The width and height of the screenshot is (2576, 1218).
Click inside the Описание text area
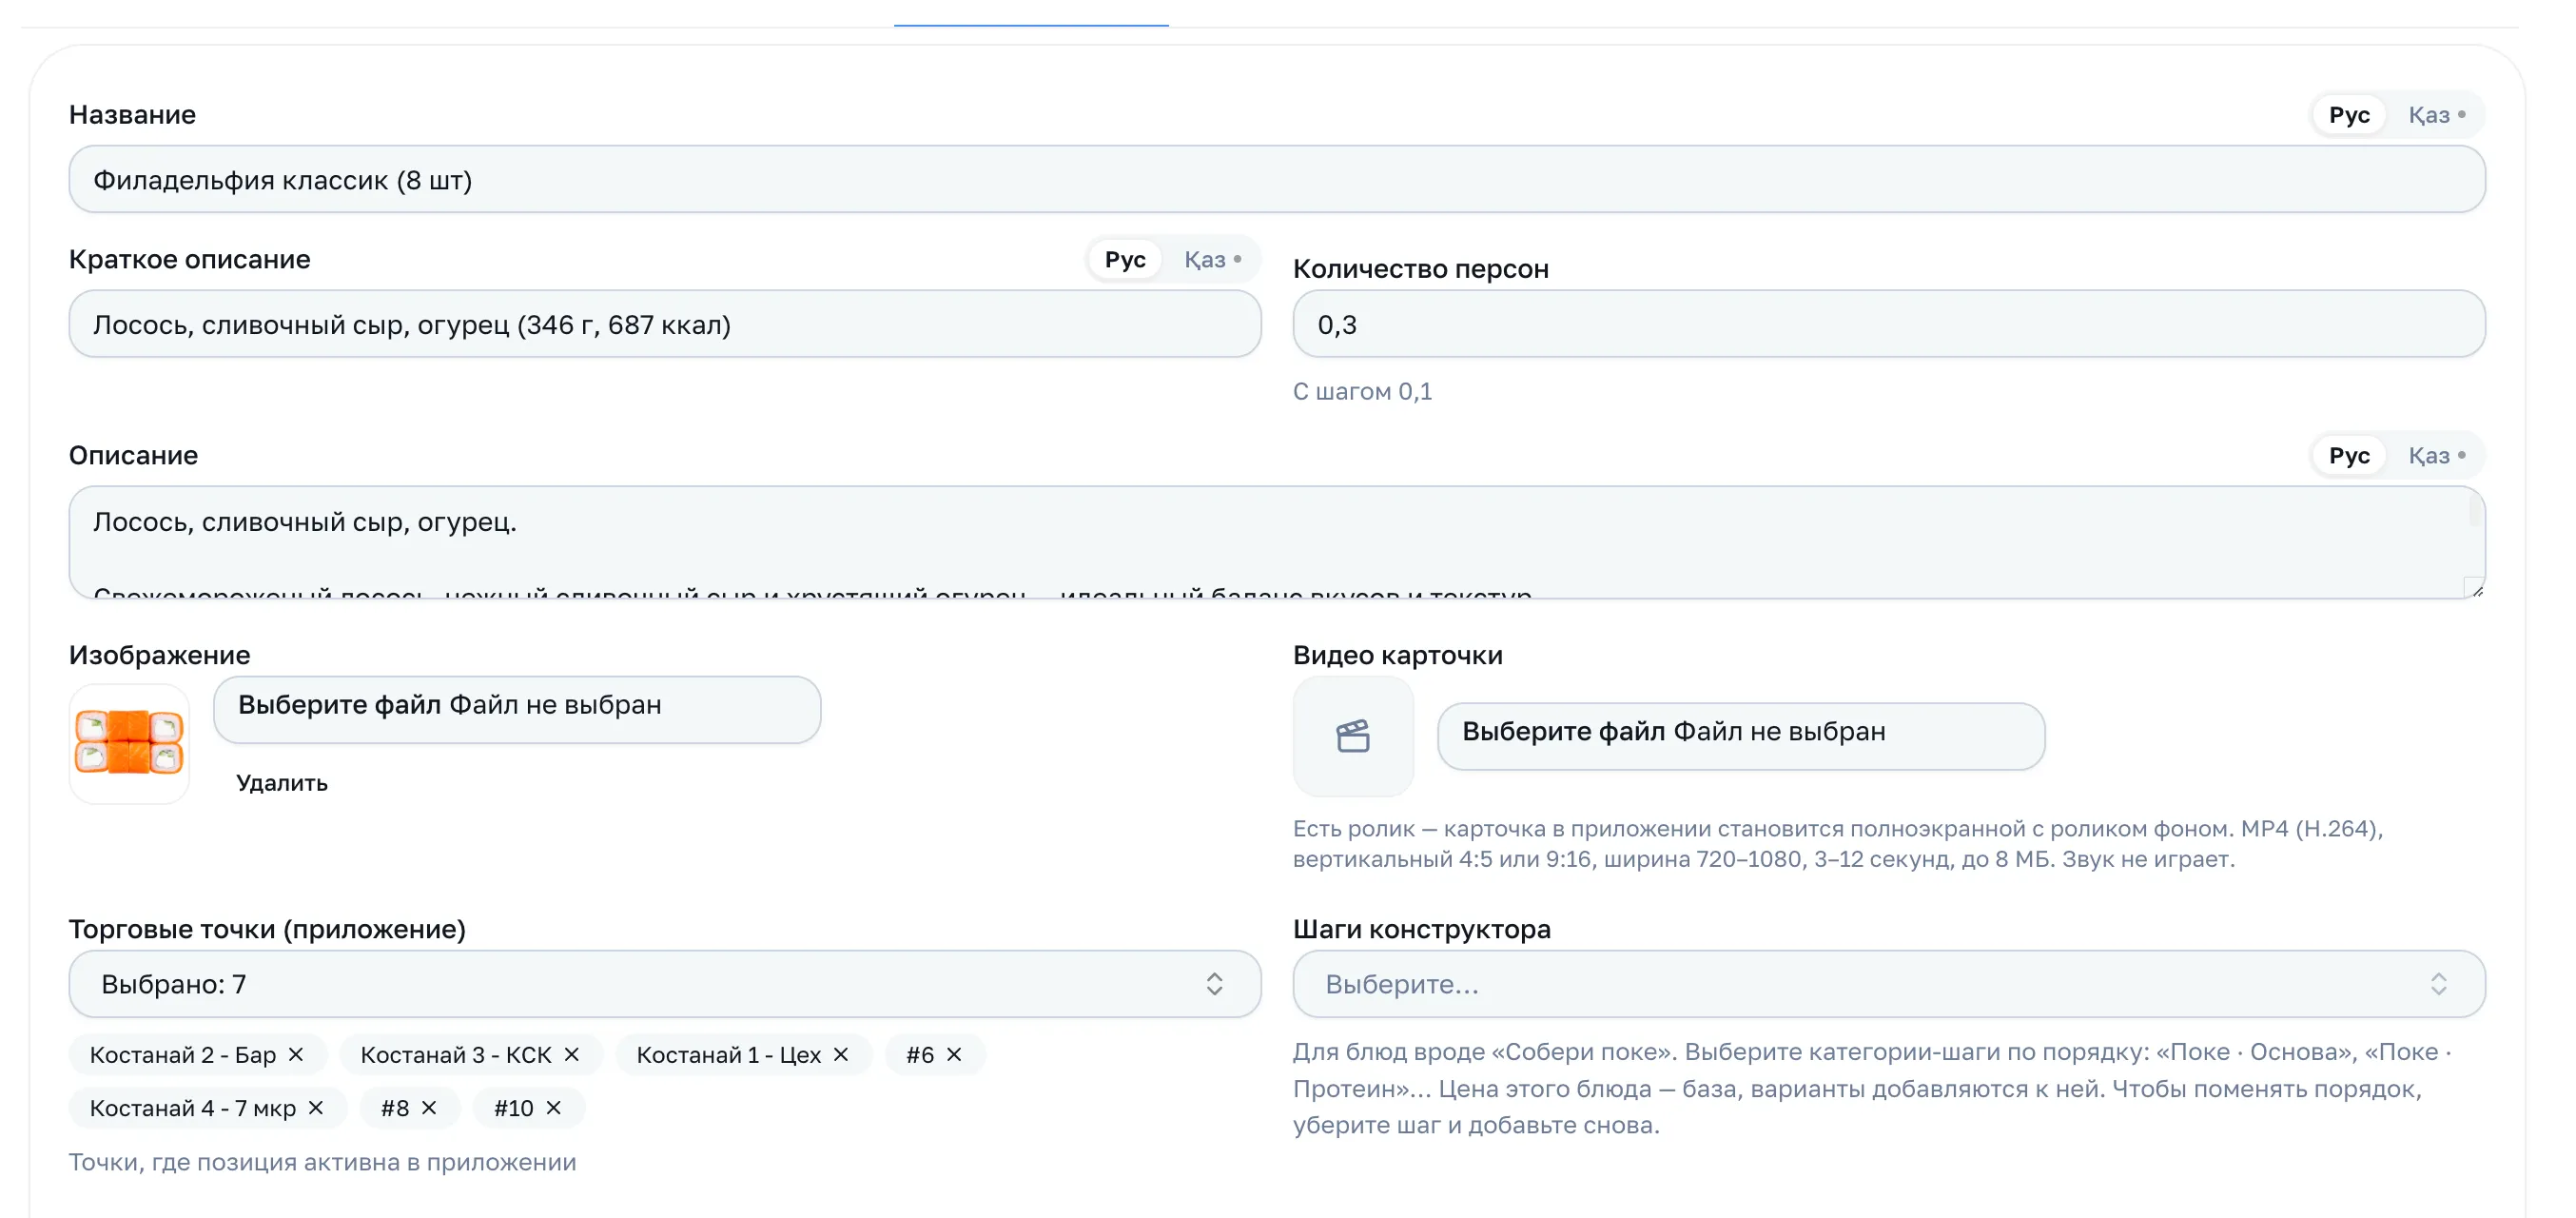click(x=1277, y=542)
